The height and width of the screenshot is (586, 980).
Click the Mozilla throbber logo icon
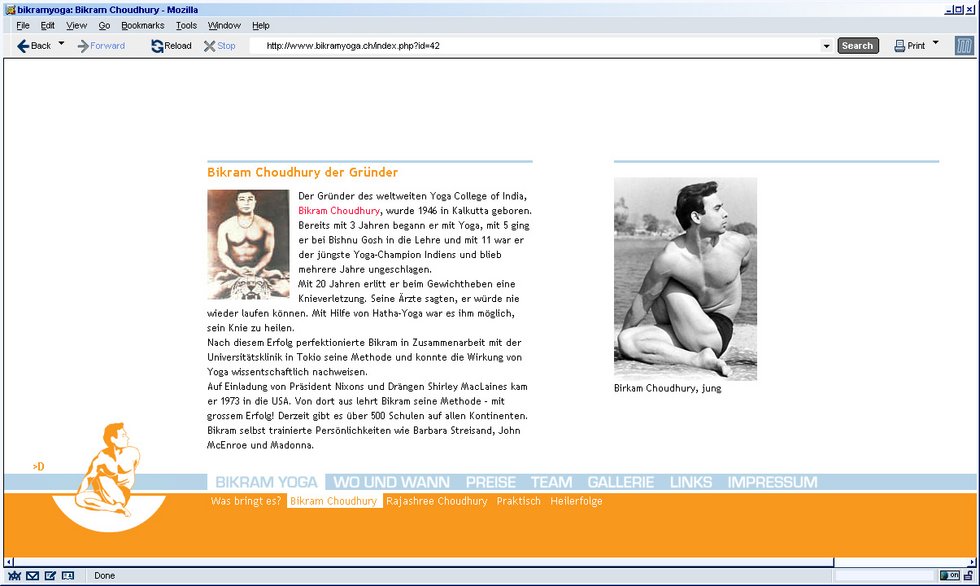[964, 46]
